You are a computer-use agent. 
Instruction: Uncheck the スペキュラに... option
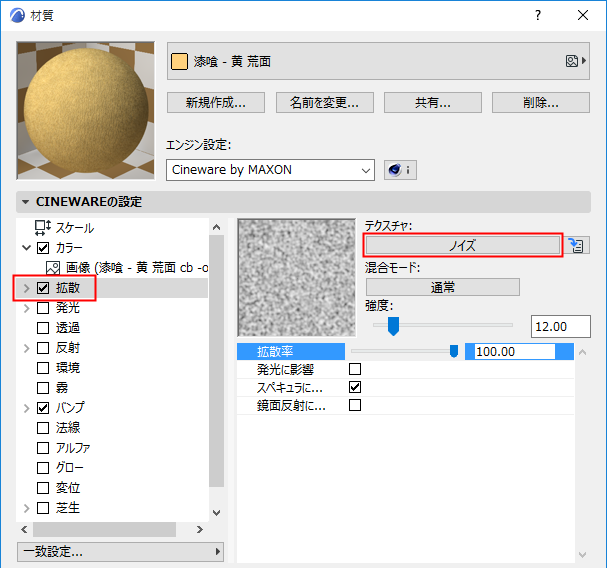pyautogui.click(x=355, y=387)
